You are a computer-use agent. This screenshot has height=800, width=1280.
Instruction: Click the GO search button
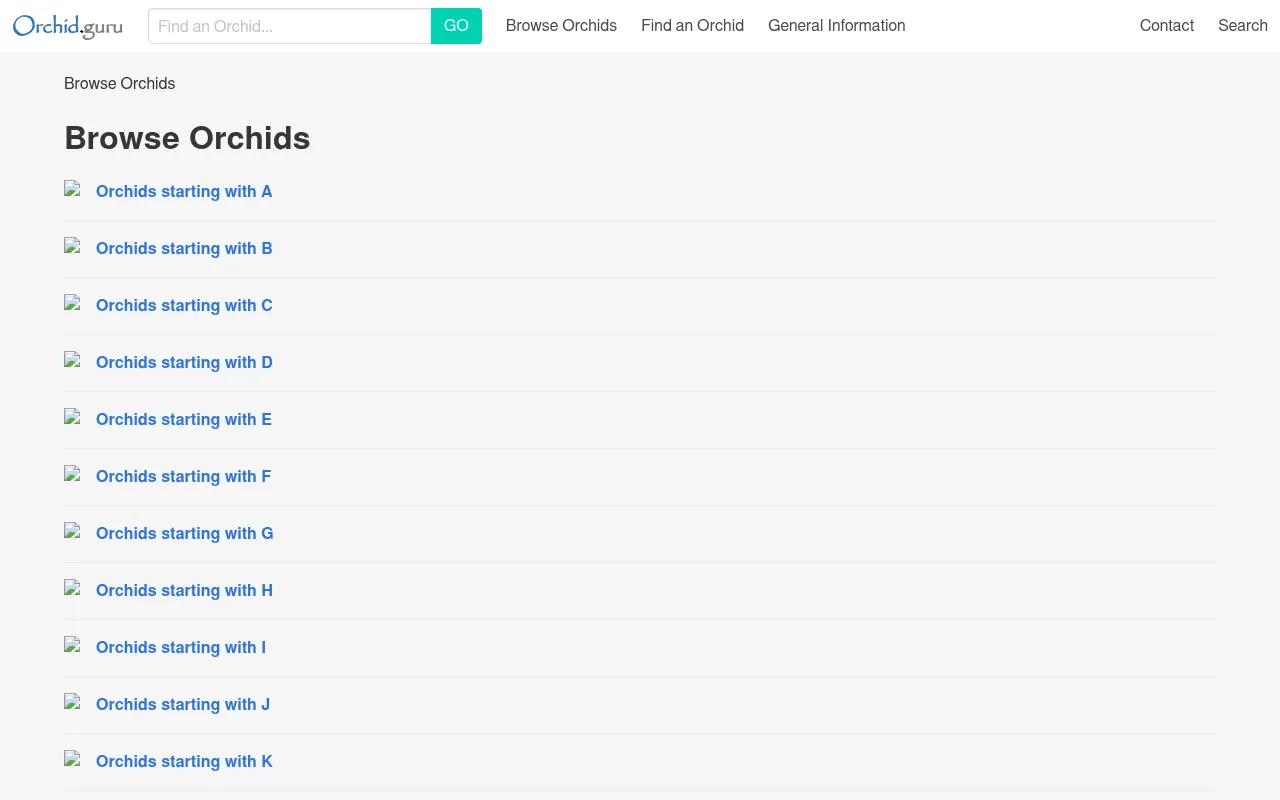(x=456, y=26)
